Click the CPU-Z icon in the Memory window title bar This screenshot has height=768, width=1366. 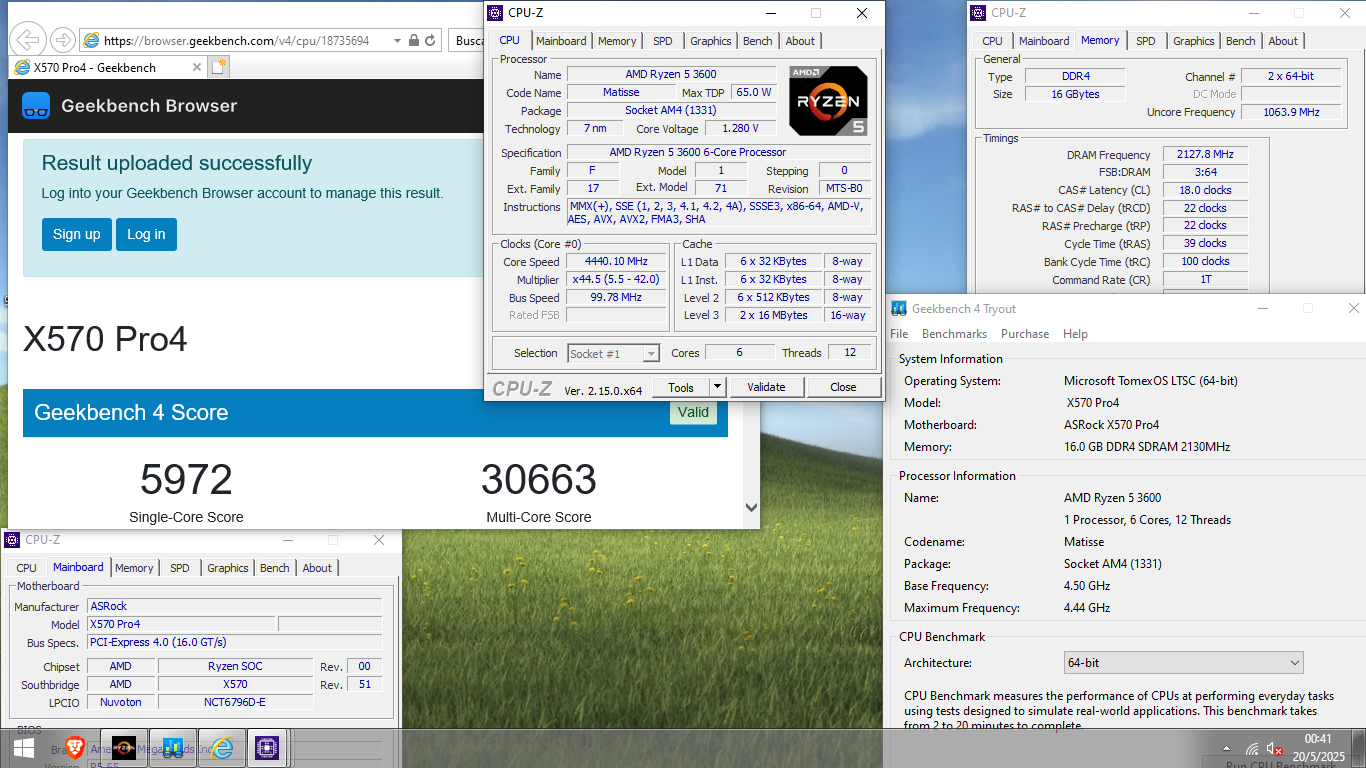pyautogui.click(x=978, y=13)
